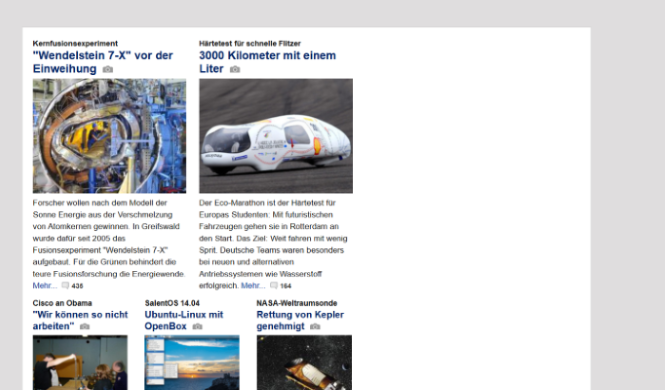The image size is (665, 390).
Task: Click the 164 comment count number
Action: point(286,286)
